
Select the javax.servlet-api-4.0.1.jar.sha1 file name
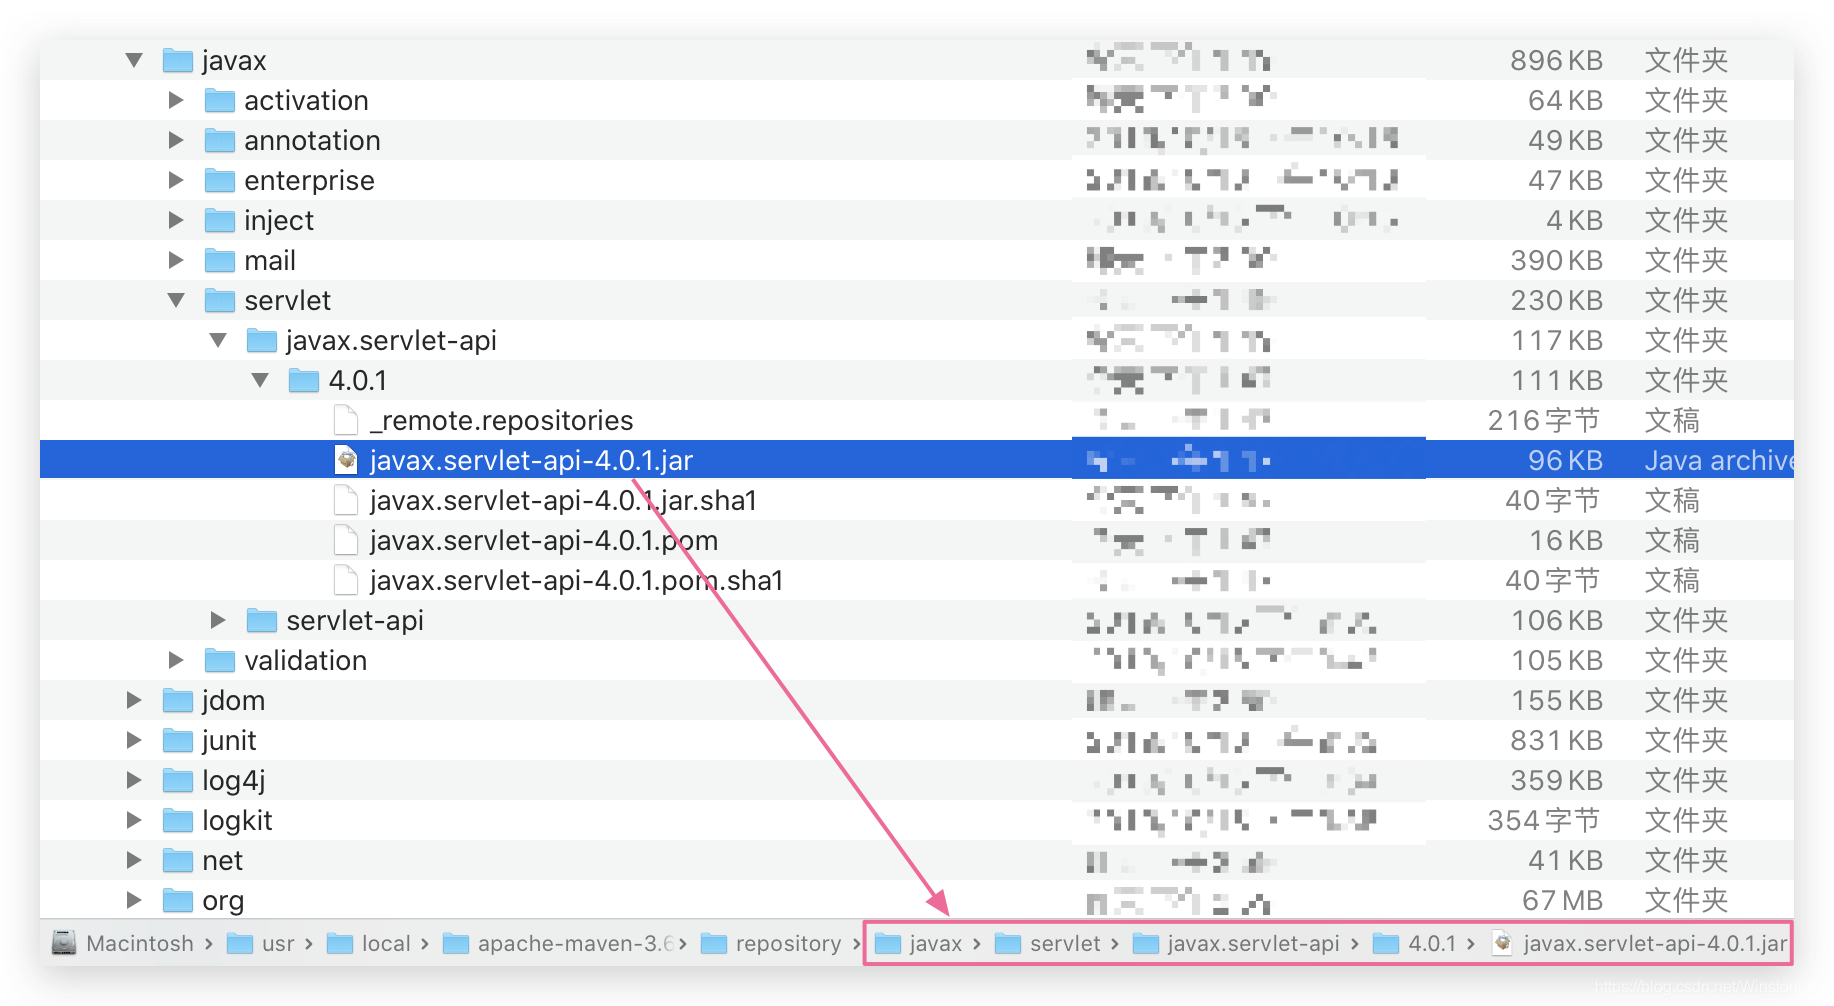[x=563, y=501]
